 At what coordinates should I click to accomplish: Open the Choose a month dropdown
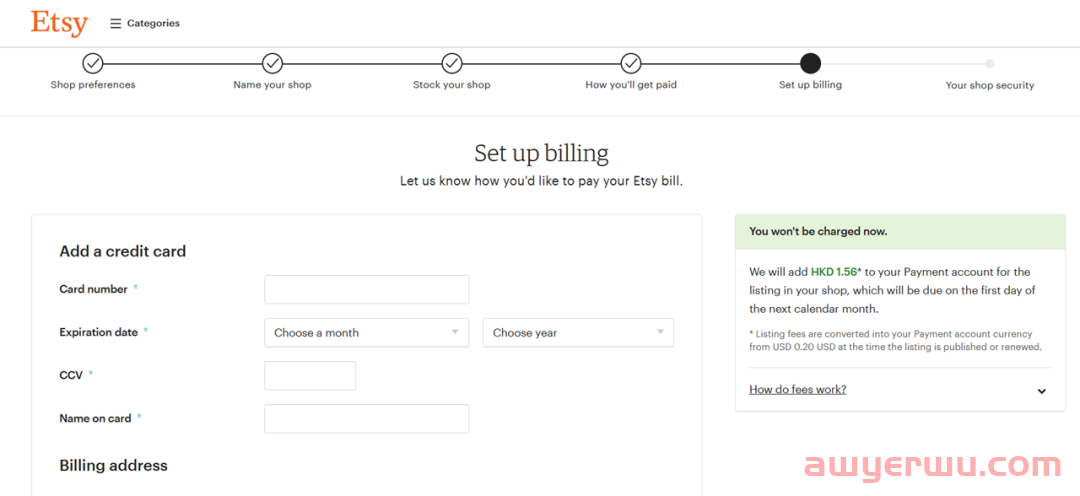coord(366,333)
